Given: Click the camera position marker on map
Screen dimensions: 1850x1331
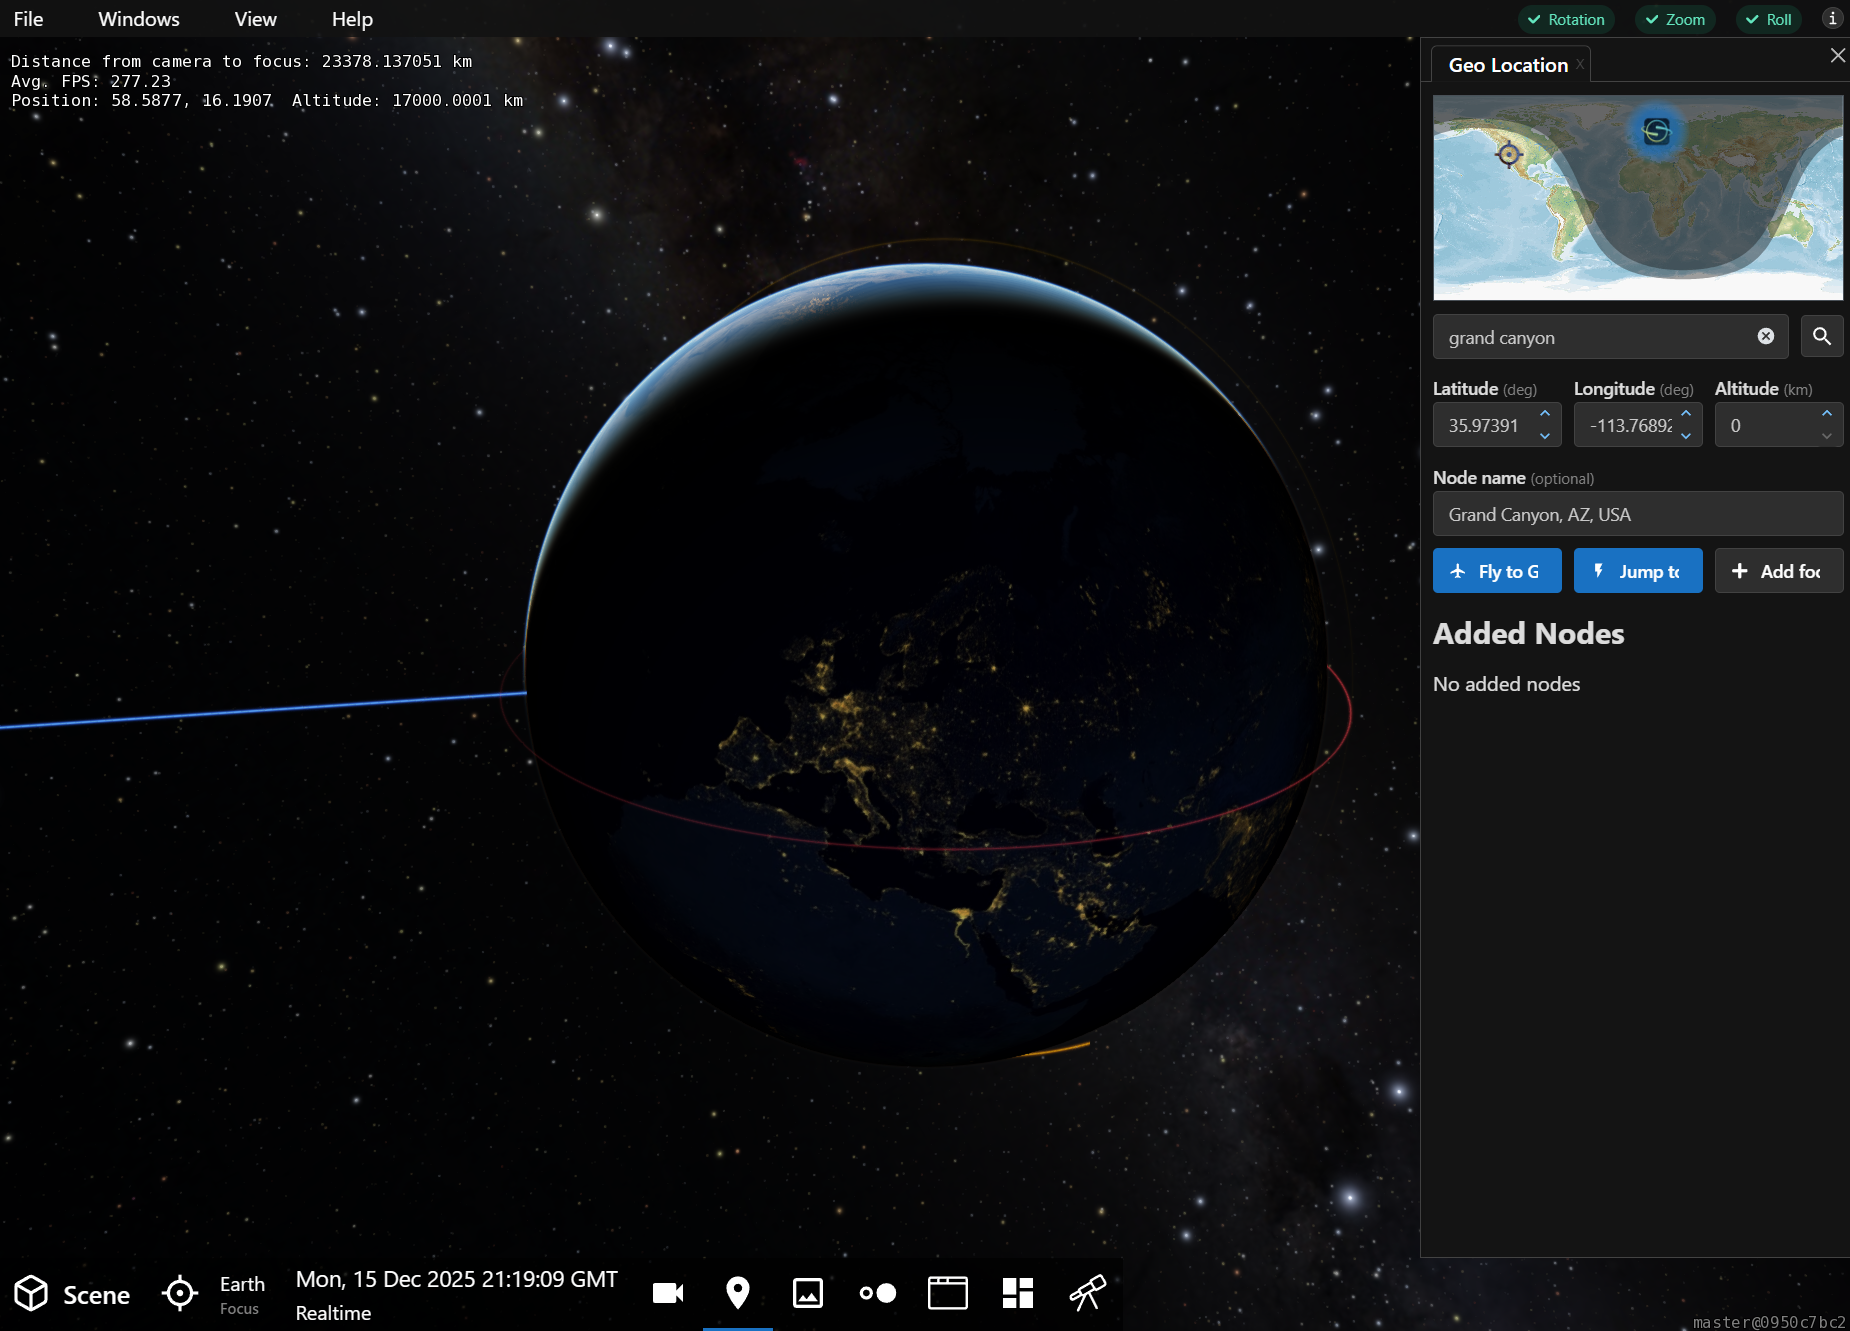Looking at the screenshot, I should [x=1657, y=131].
